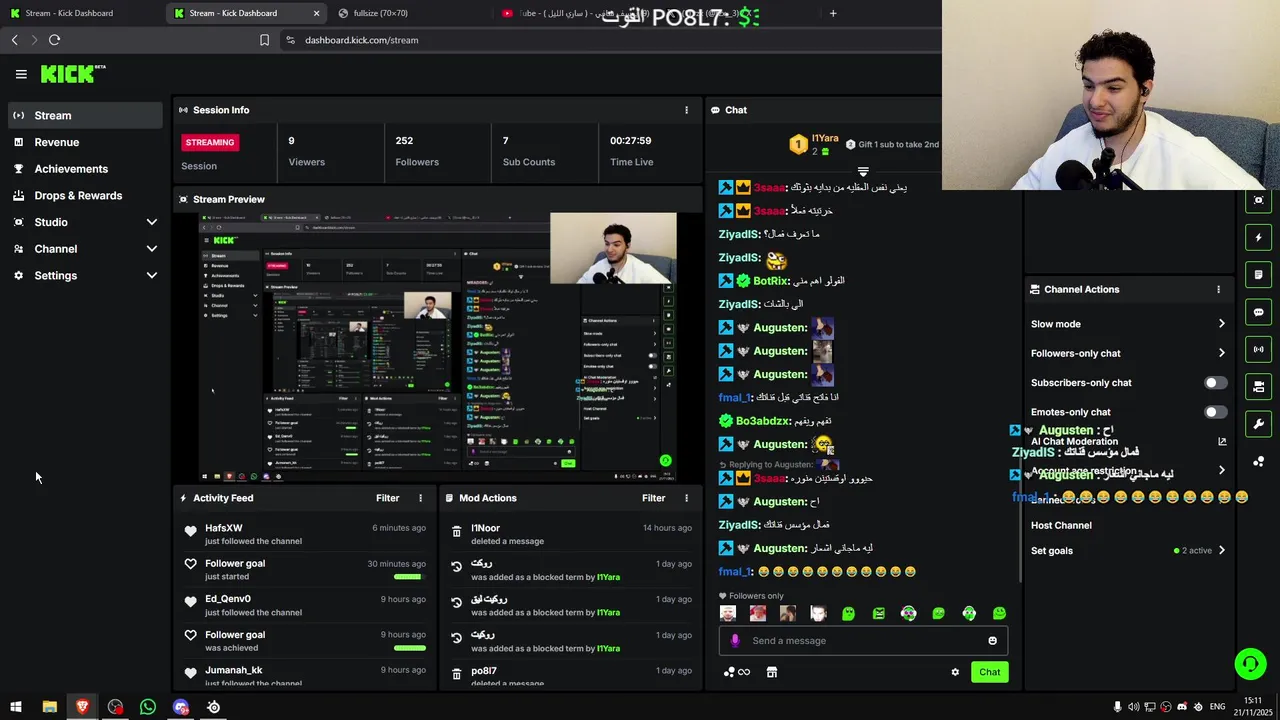The width and height of the screenshot is (1280, 720).
Task: Click the voice microphone icon in message box
Action: (x=735, y=641)
